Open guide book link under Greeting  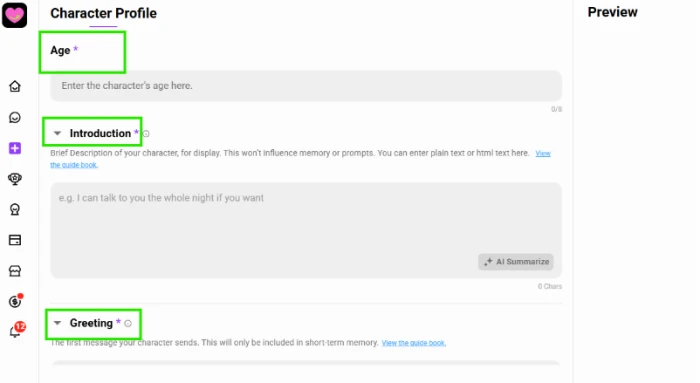(413, 343)
